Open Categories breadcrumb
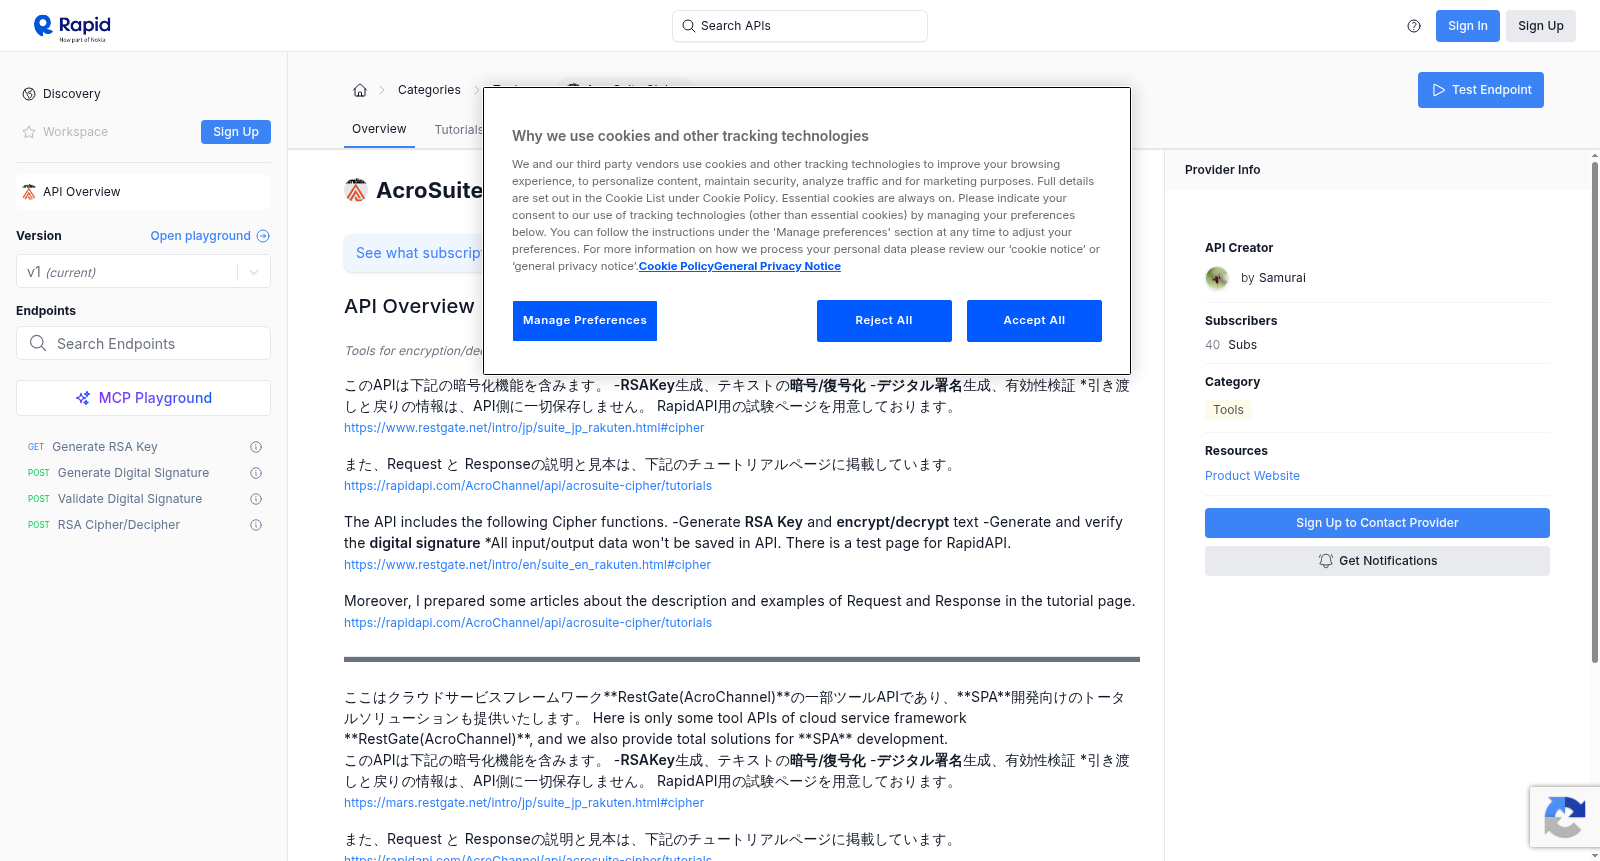 (x=429, y=90)
